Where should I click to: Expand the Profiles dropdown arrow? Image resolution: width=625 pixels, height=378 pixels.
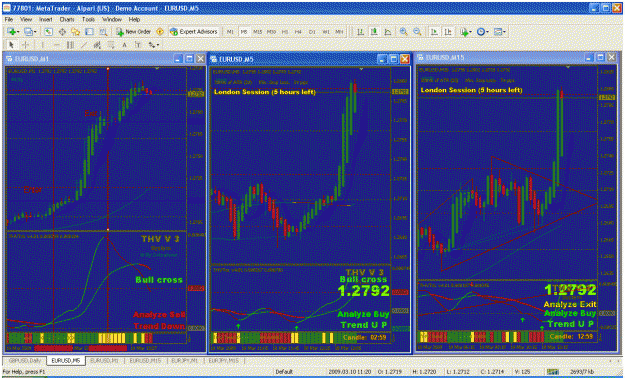tap(35, 32)
